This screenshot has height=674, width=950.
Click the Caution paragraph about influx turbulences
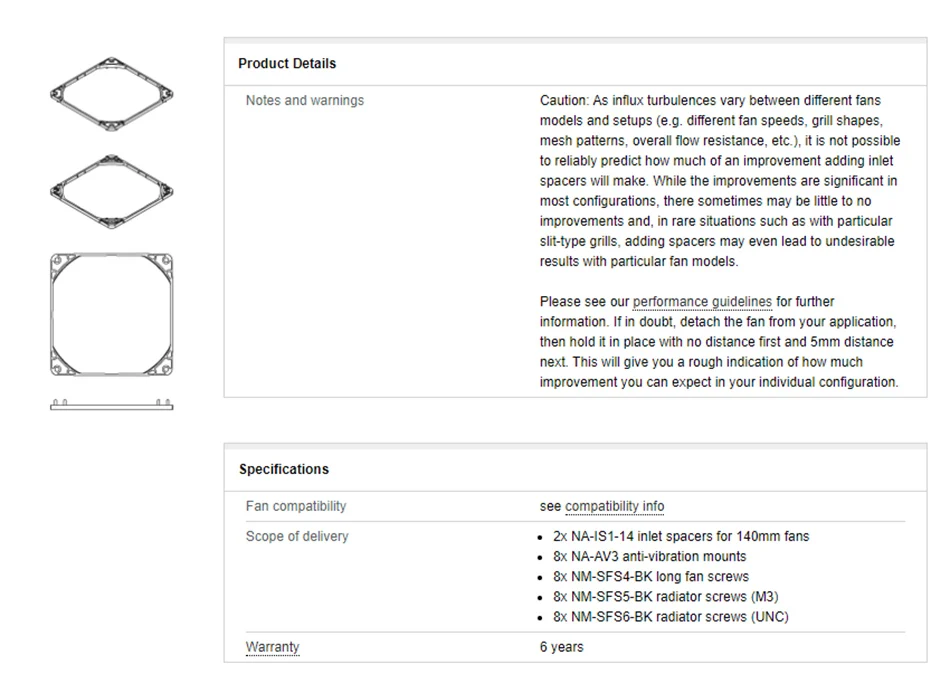coord(718,181)
